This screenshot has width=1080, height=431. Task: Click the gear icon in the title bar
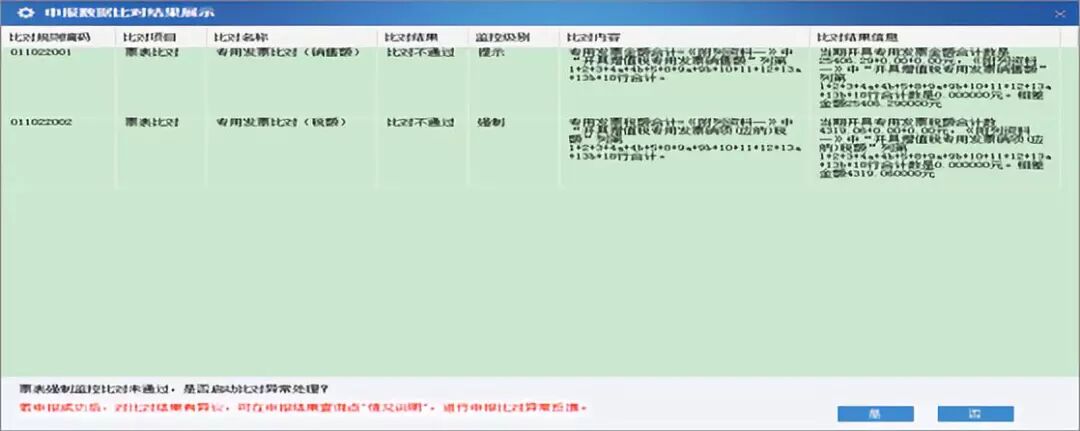click(28, 12)
